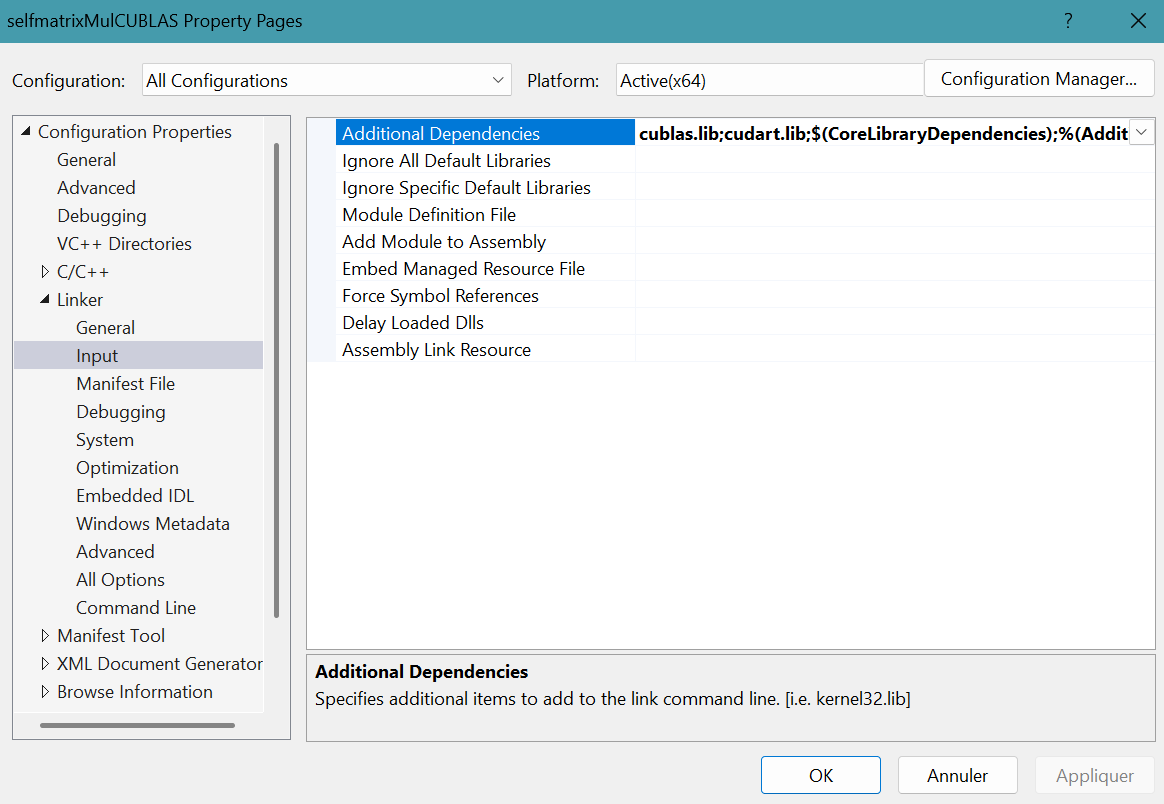The height and width of the screenshot is (804, 1164).
Task: Select the Ignore All Default Libraries property
Action: click(446, 161)
